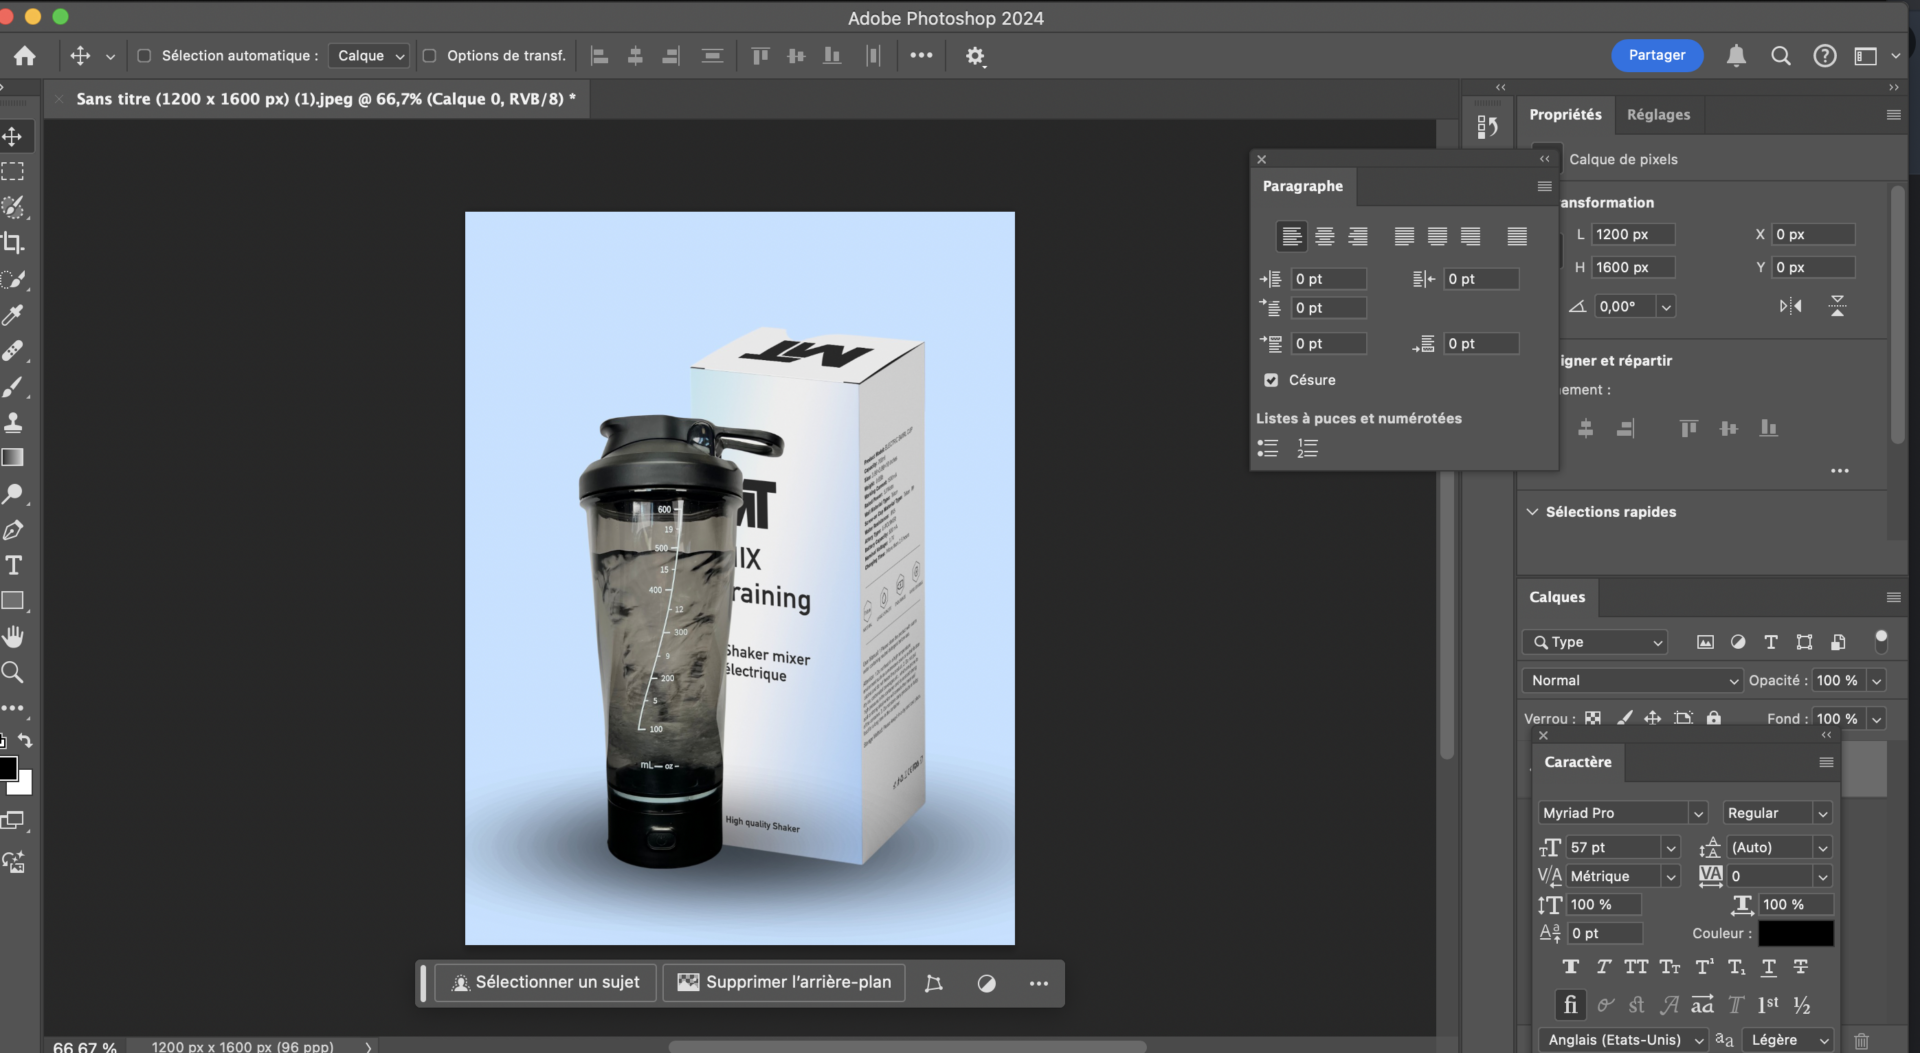Screen dimensions: 1920x1053
Task: Toggle underline in Caractère panel
Action: pos(1769,967)
